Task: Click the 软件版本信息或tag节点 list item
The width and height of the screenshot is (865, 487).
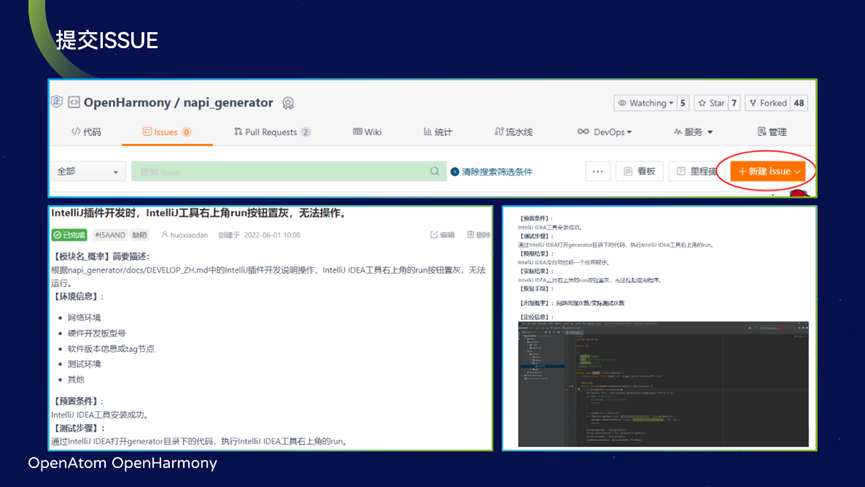Action: [111, 349]
